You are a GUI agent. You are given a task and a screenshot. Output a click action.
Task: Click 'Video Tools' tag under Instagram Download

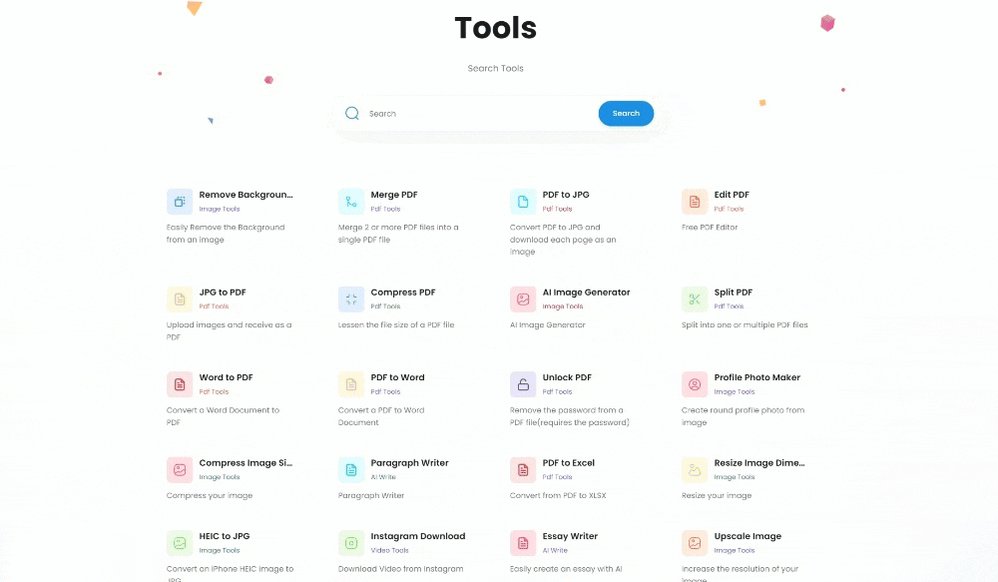click(390, 550)
